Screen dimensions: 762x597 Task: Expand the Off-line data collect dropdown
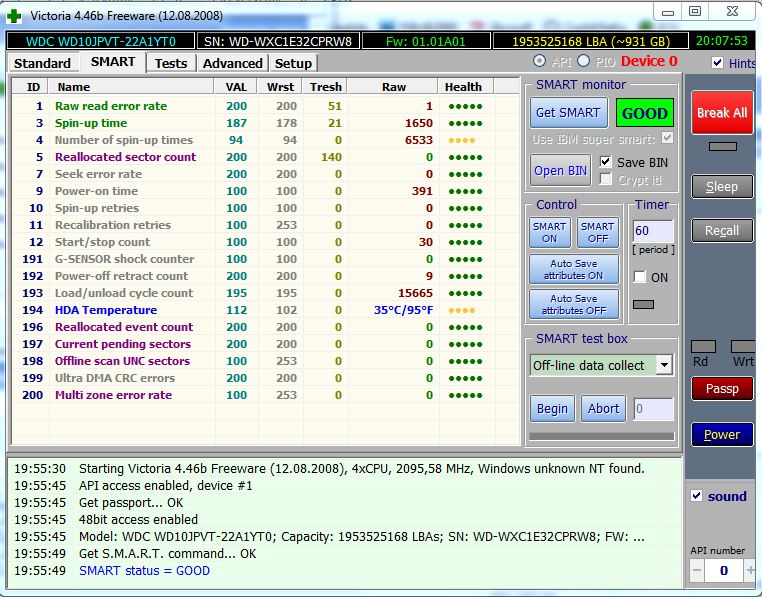point(664,365)
